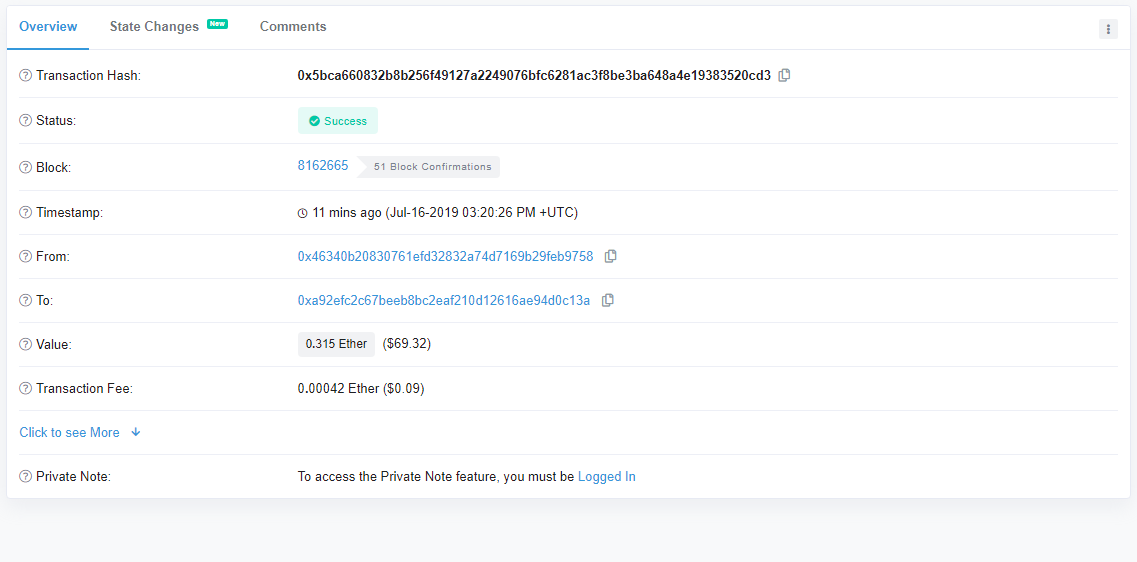Copy the transaction hash to clipboard
Viewport: 1137px width, 562px height.
coord(784,75)
